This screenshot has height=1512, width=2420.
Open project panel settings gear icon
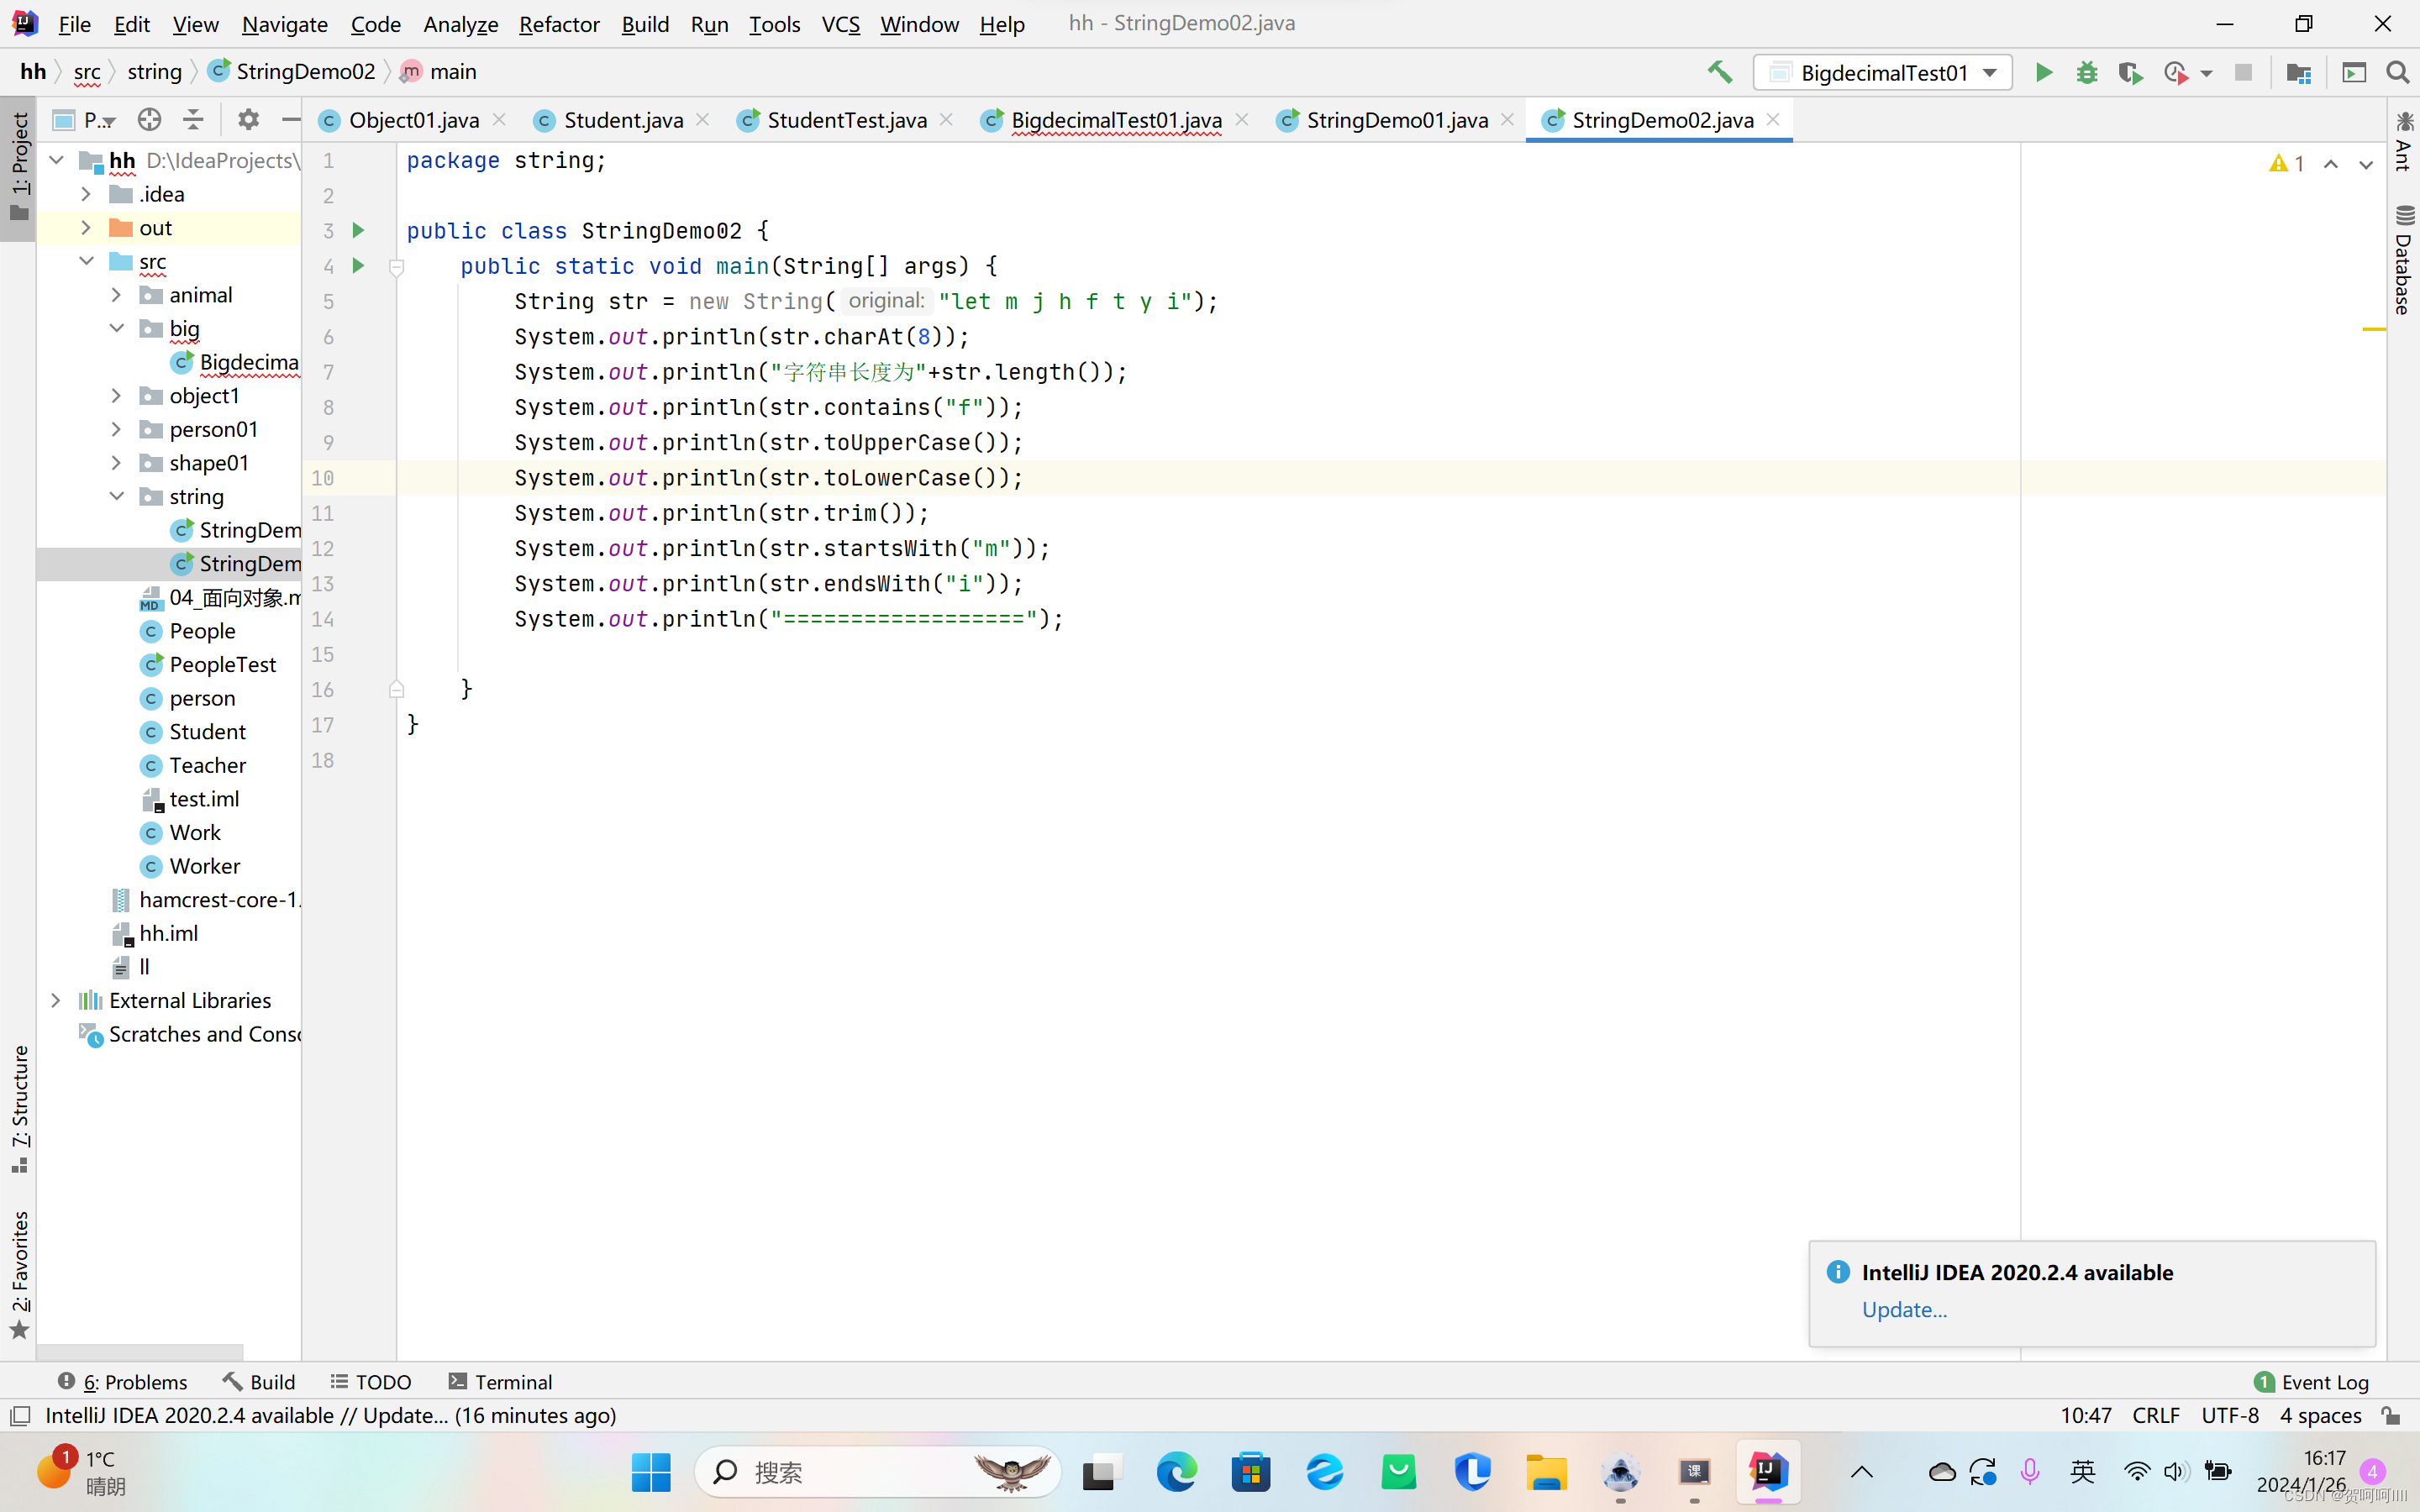click(x=247, y=120)
